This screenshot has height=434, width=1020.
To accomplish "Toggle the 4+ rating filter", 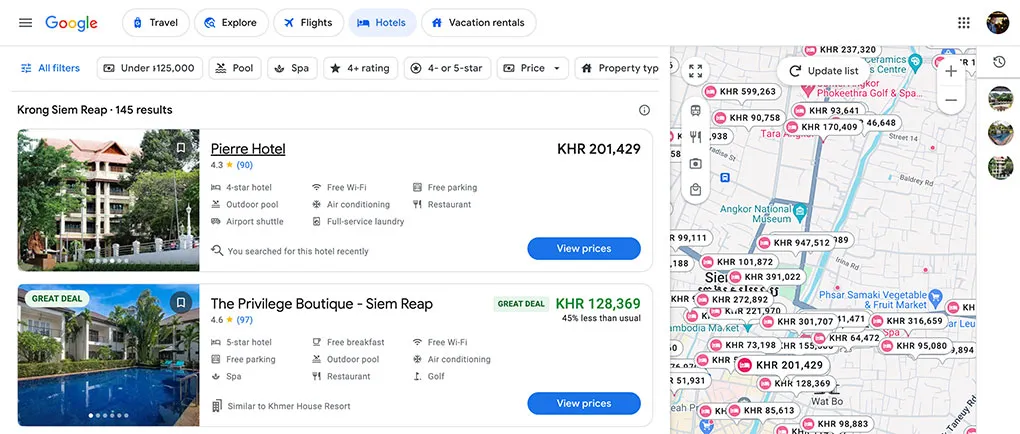I will click(360, 68).
